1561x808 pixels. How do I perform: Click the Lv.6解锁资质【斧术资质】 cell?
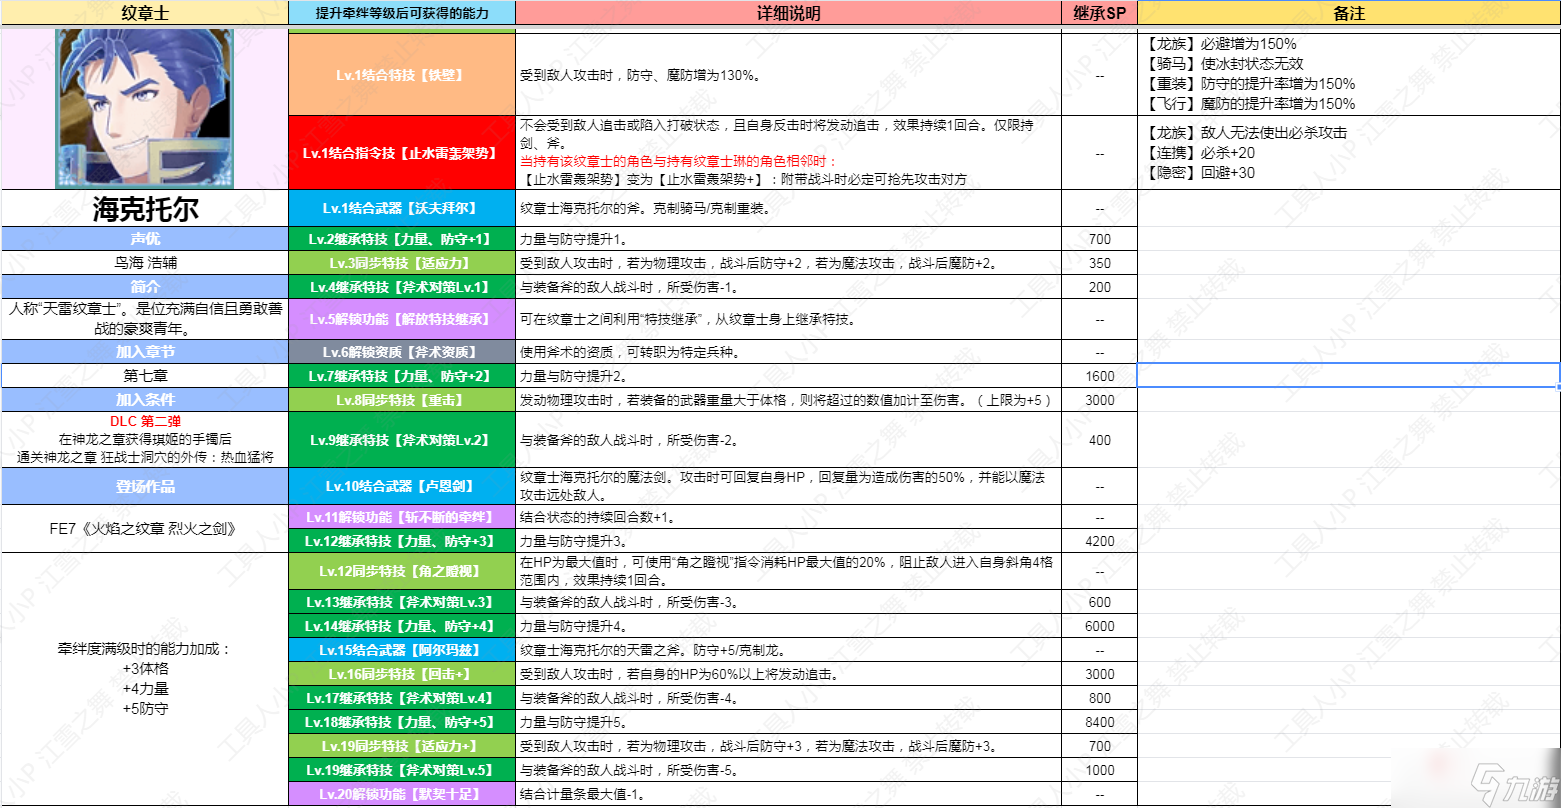[x=402, y=352]
